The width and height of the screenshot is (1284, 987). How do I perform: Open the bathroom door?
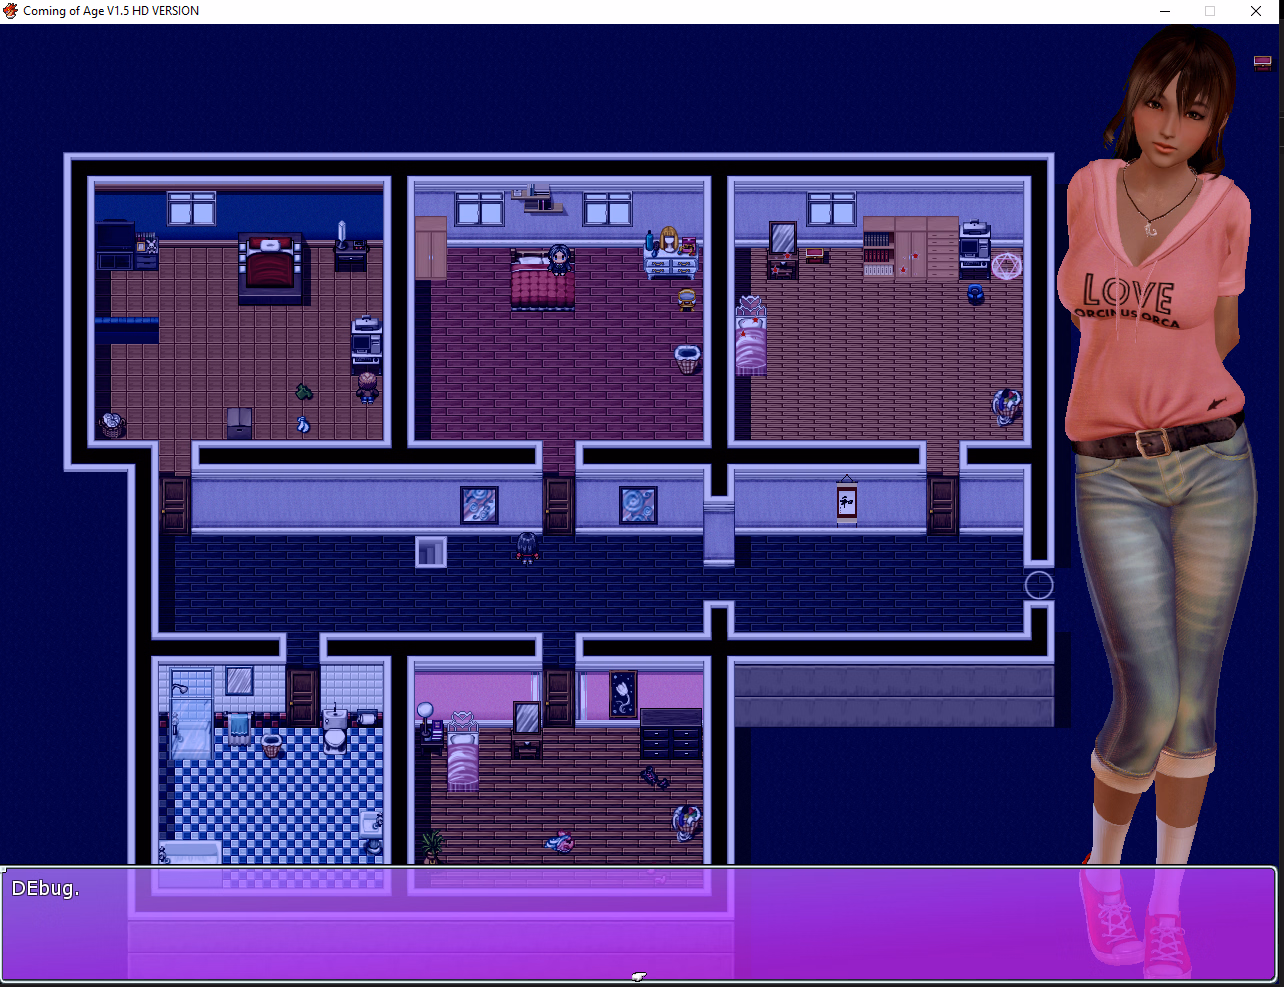pyautogui.click(x=302, y=696)
